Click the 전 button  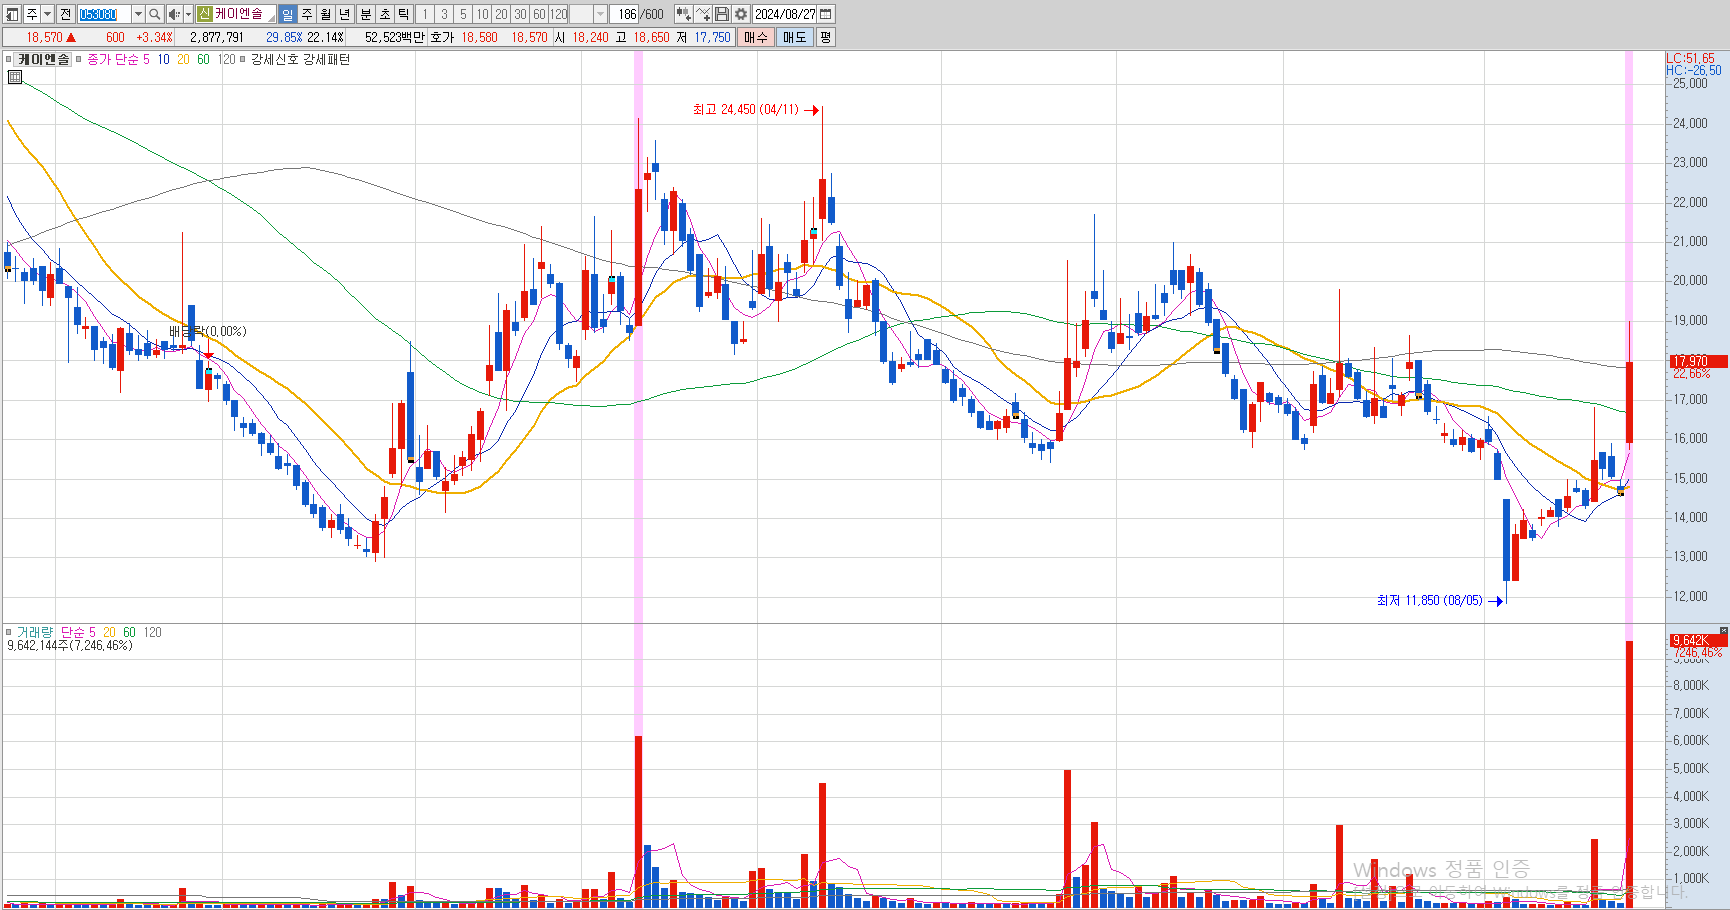65,14
